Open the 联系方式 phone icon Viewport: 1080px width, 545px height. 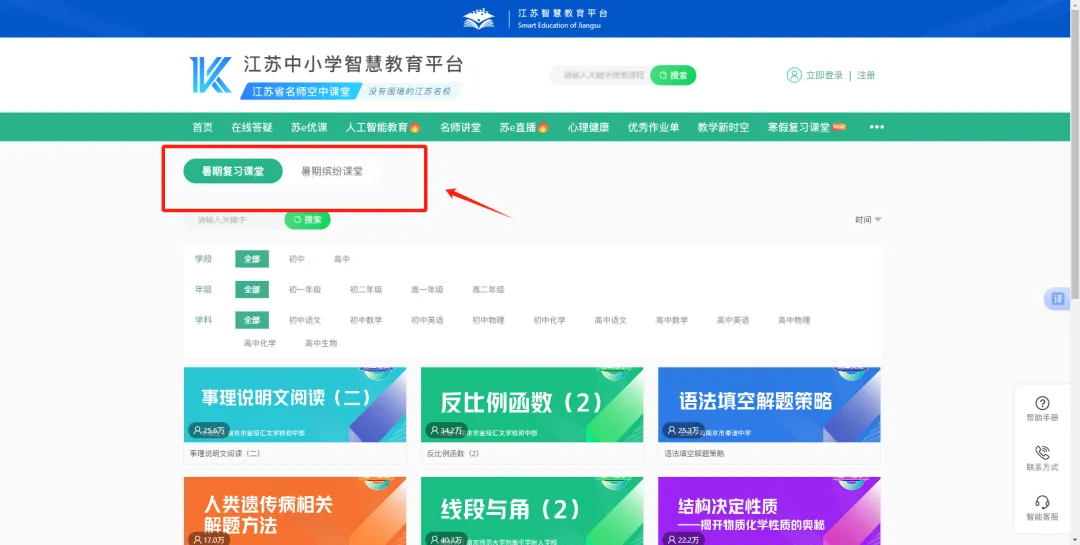(1042, 453)
